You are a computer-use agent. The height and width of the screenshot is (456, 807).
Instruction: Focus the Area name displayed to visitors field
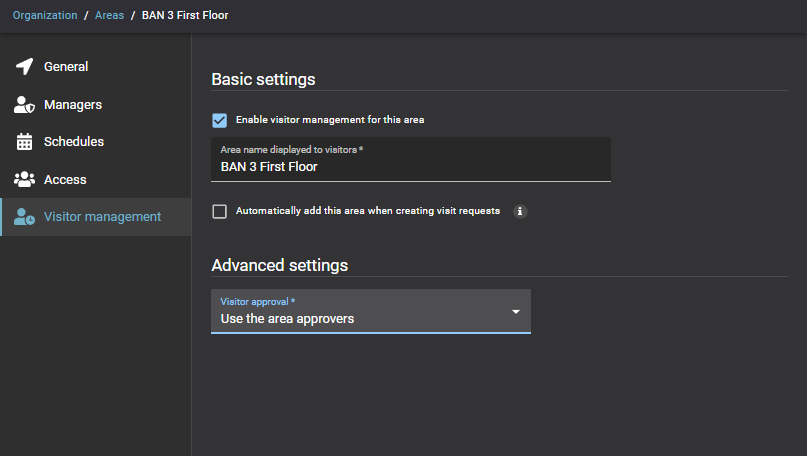[410, 167]
